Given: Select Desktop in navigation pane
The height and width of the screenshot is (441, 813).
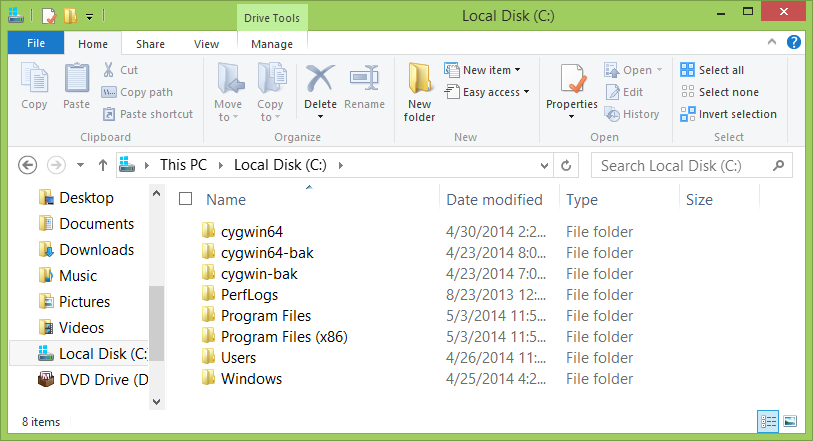Looking at the screenshot, I should 76,197.
